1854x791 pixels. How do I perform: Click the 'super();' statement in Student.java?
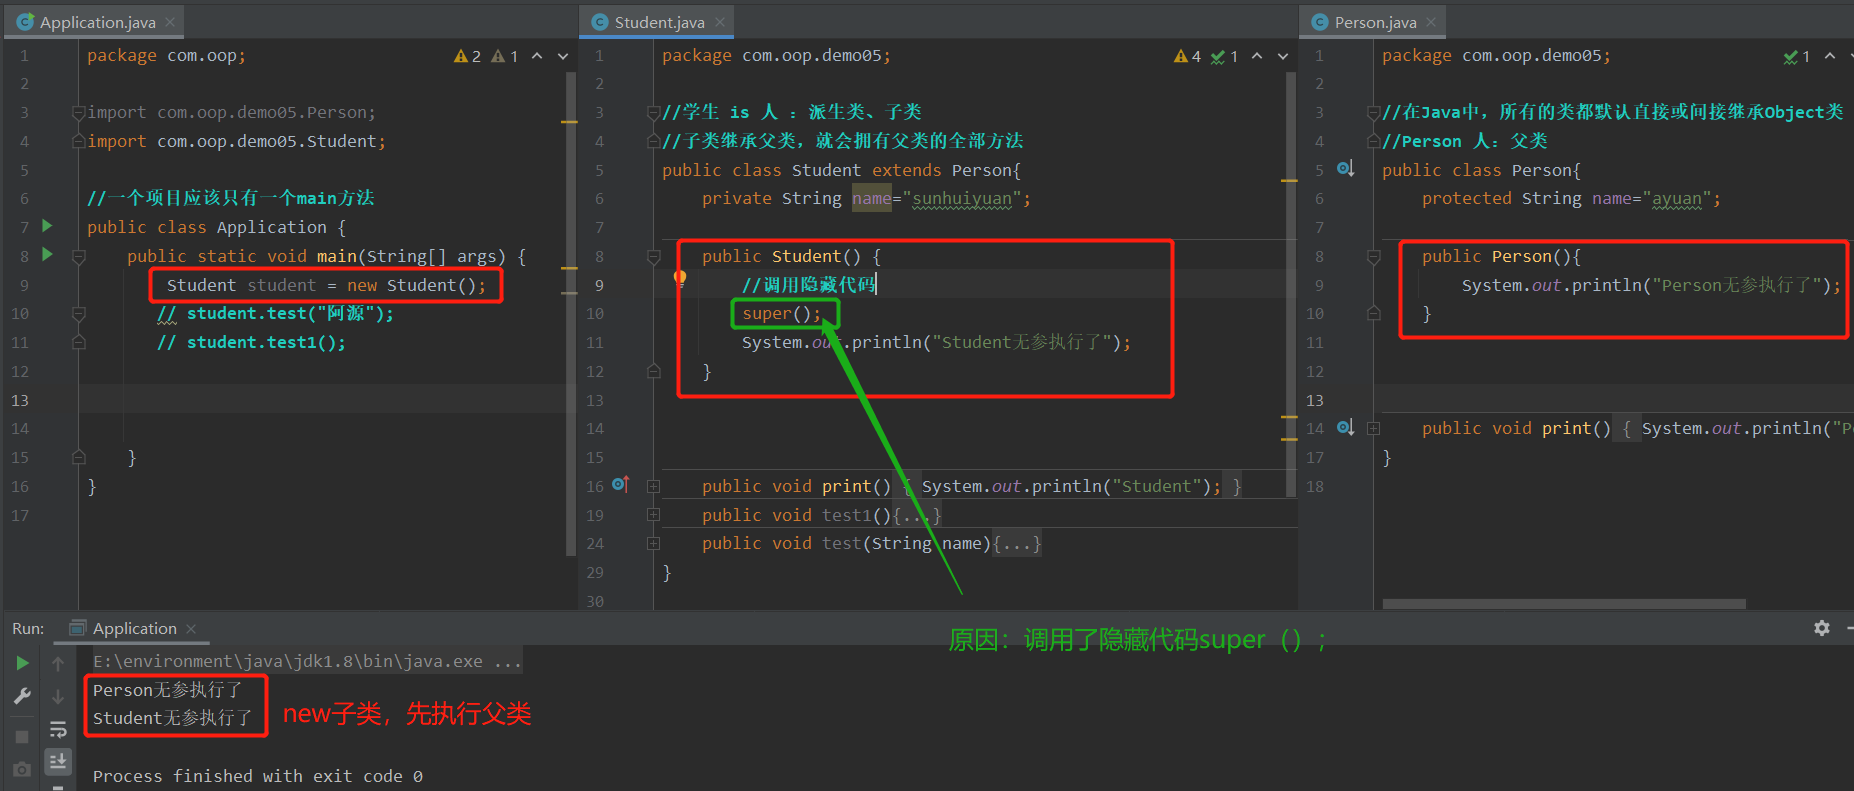[781, 314]
